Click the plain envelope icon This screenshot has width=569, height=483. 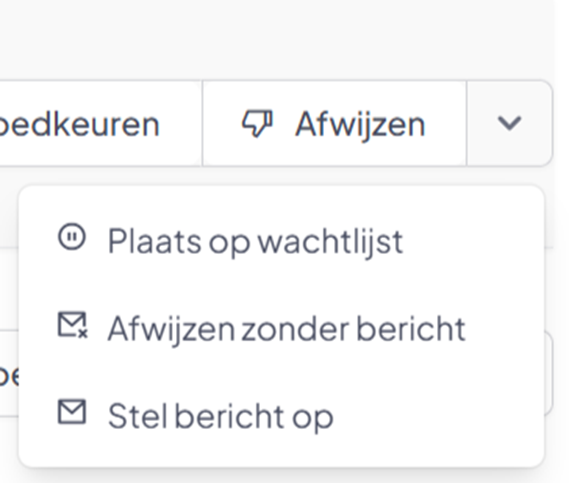coord(72,412)
